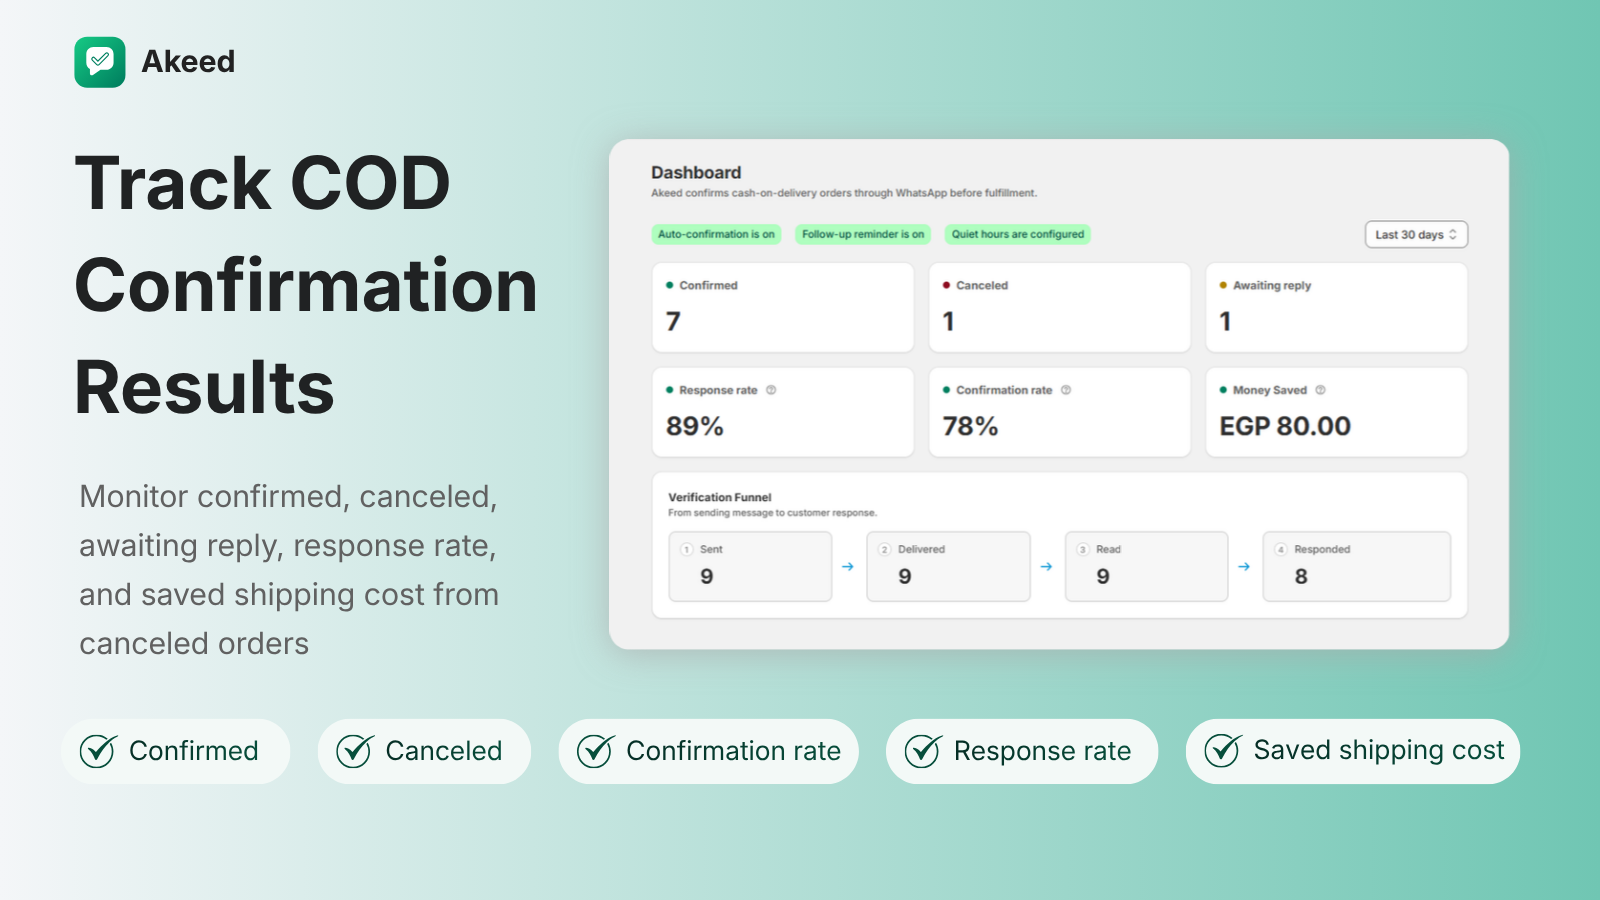This screenshot has height=900, width=1600.
Task: Click the Quiet hours are configured badge
Action: tap(1018, 234)
